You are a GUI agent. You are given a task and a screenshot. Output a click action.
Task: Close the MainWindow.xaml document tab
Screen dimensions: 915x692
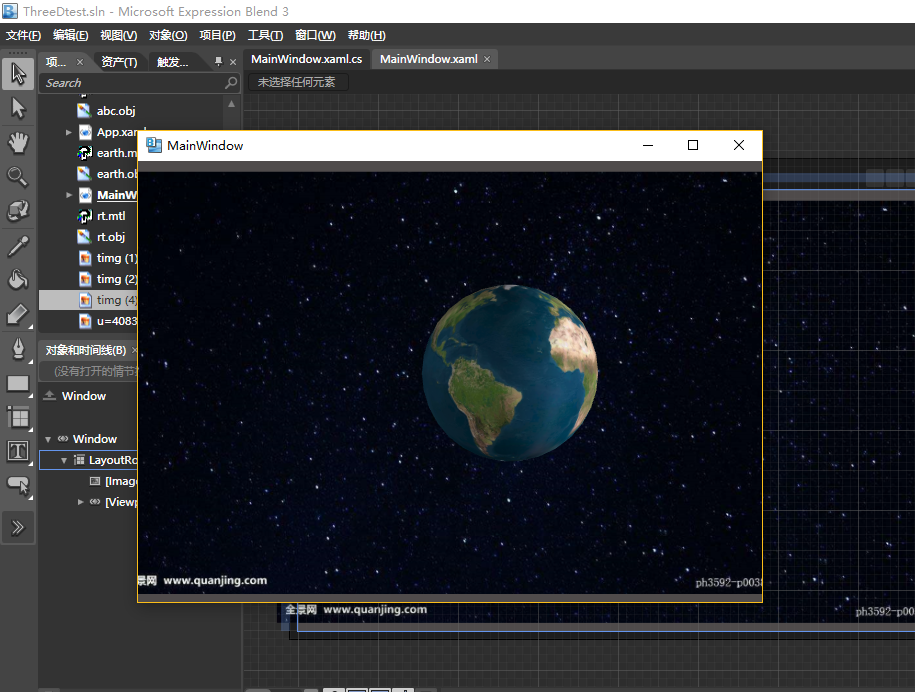(x=487, y=59)
